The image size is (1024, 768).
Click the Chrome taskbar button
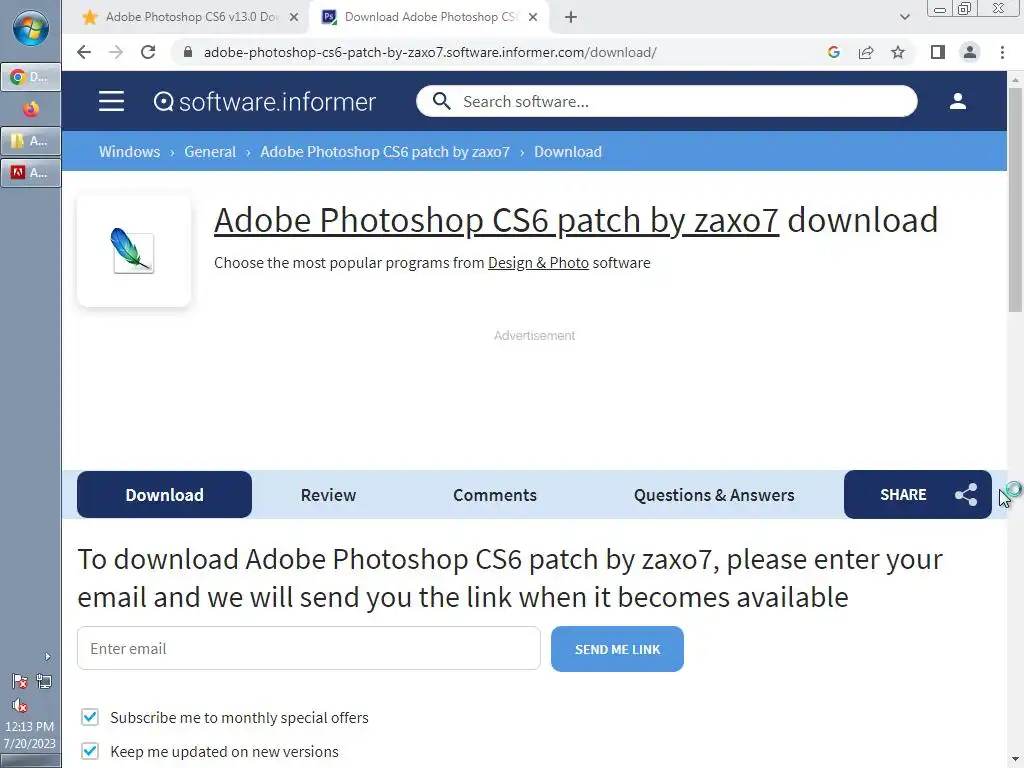pos(31,77)
